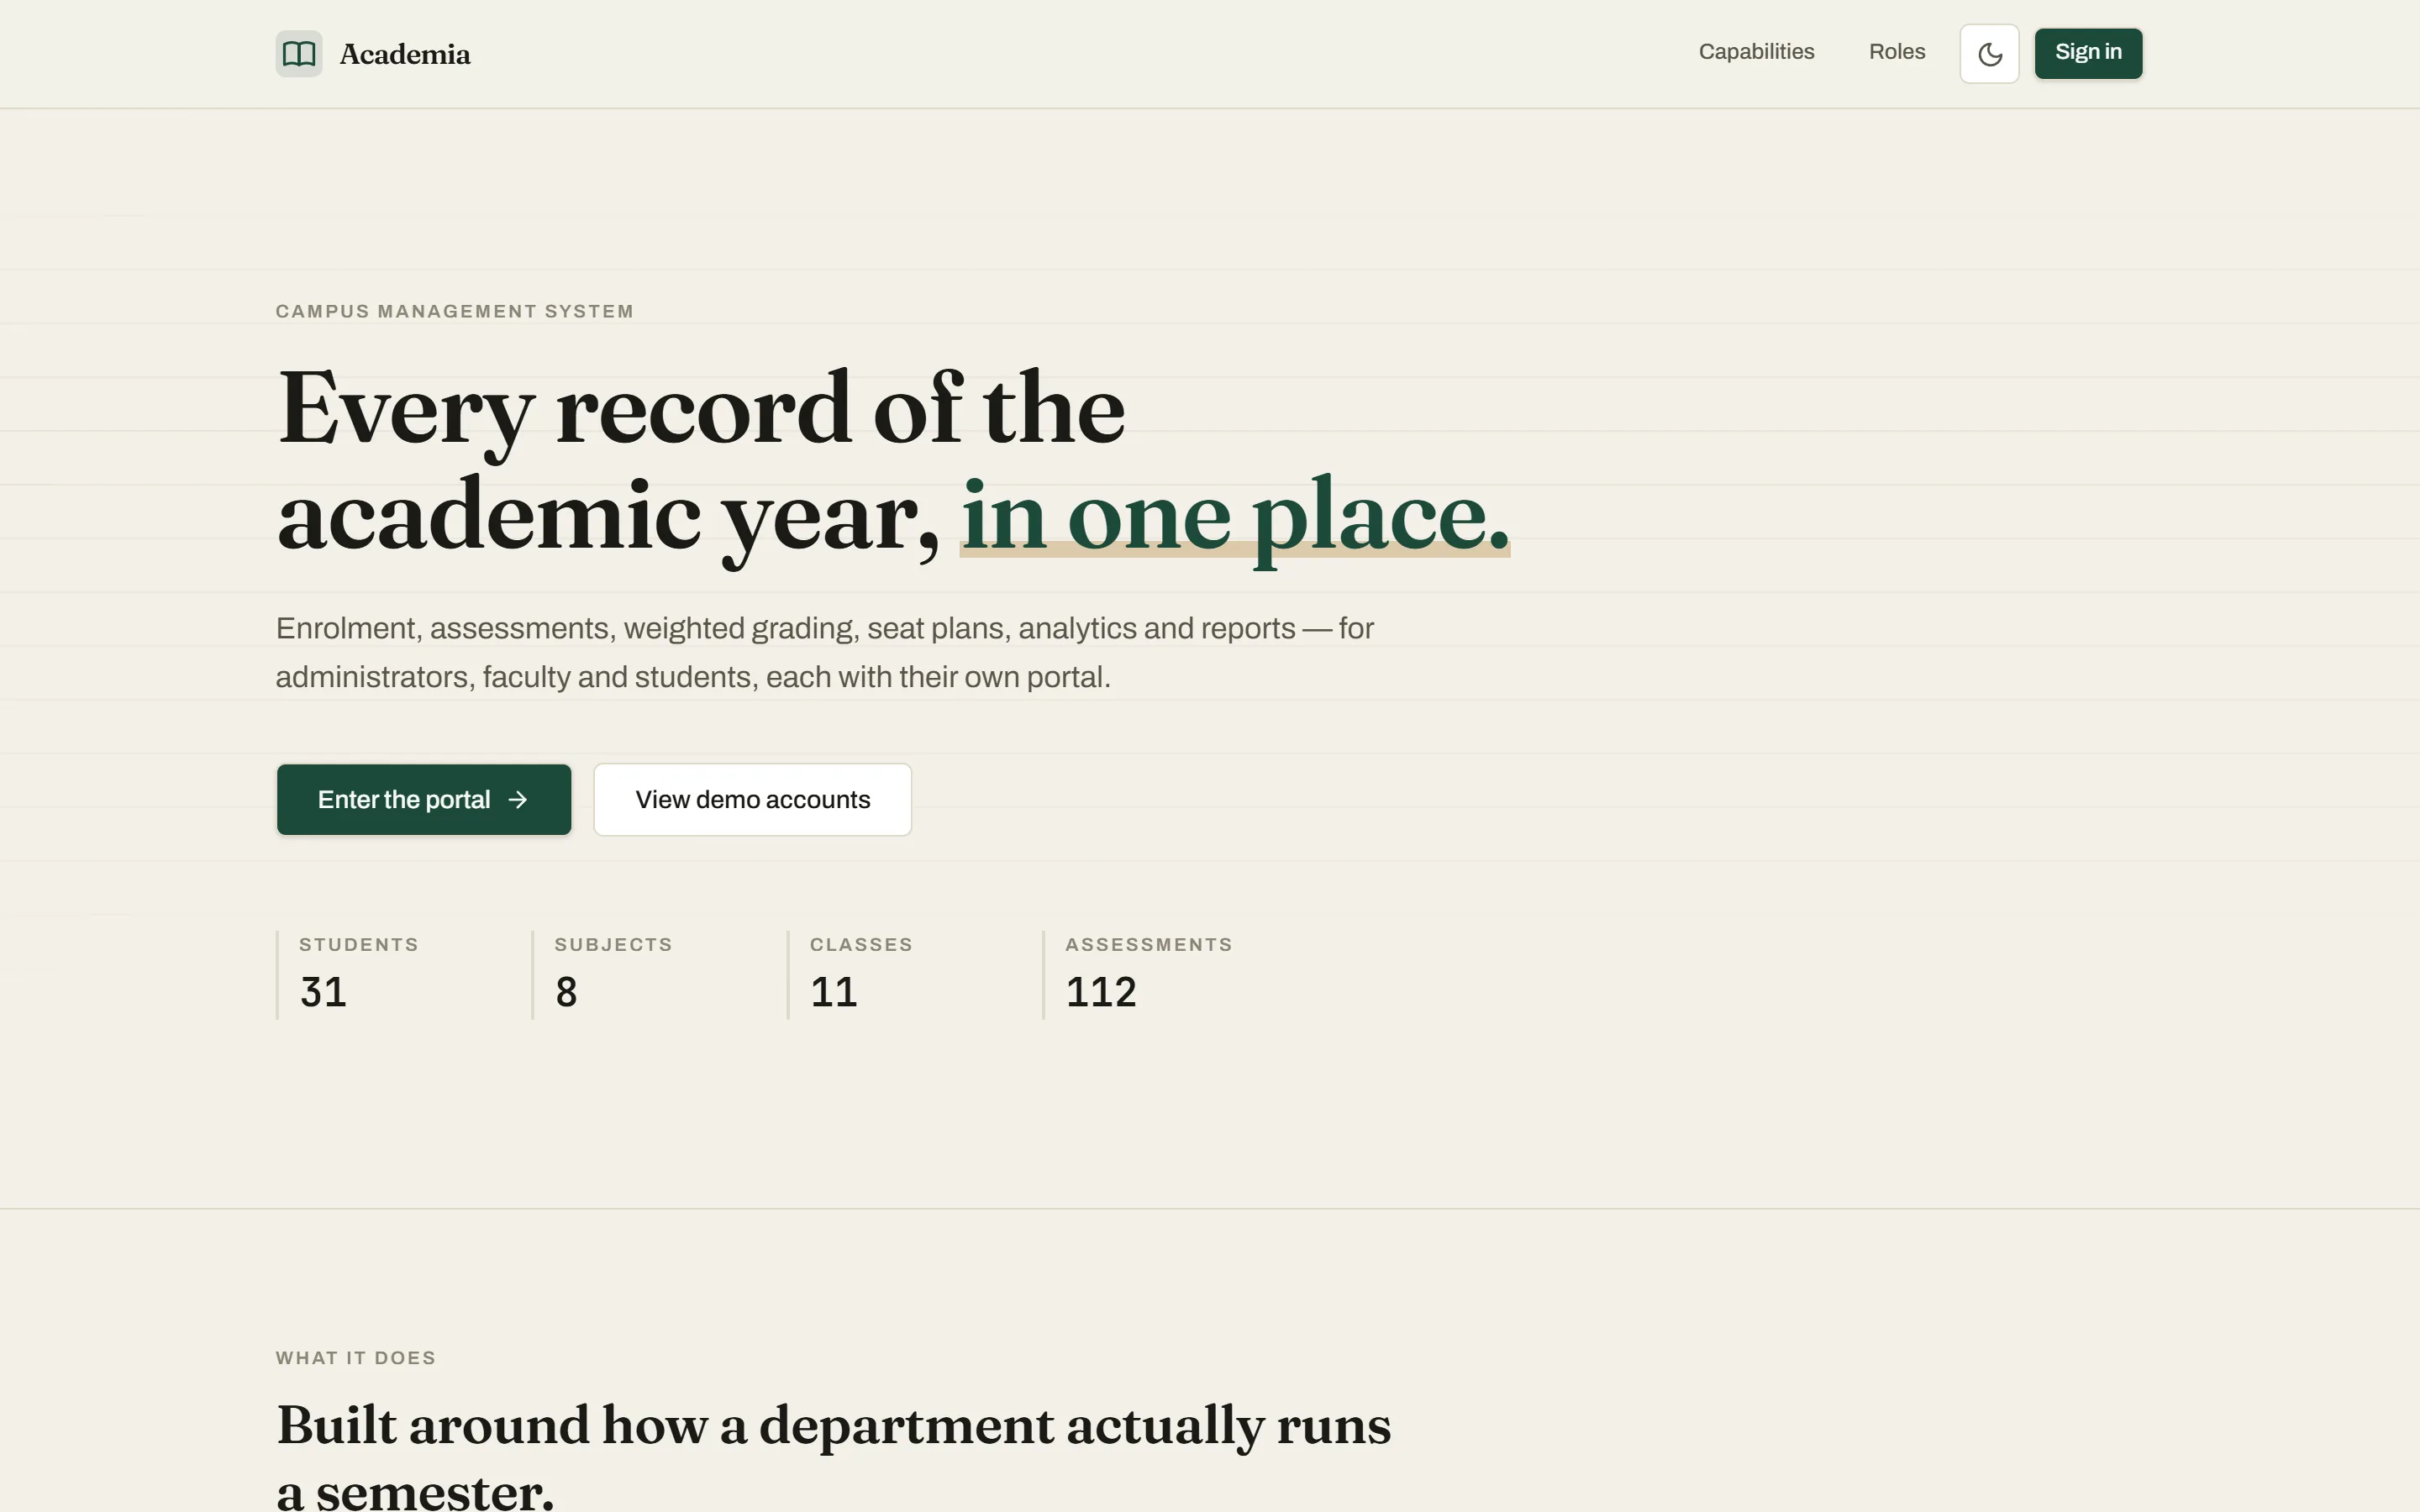Select the Subjects count 8
The height and width of the screenshot is (1512, 2420).
point(566,992)
